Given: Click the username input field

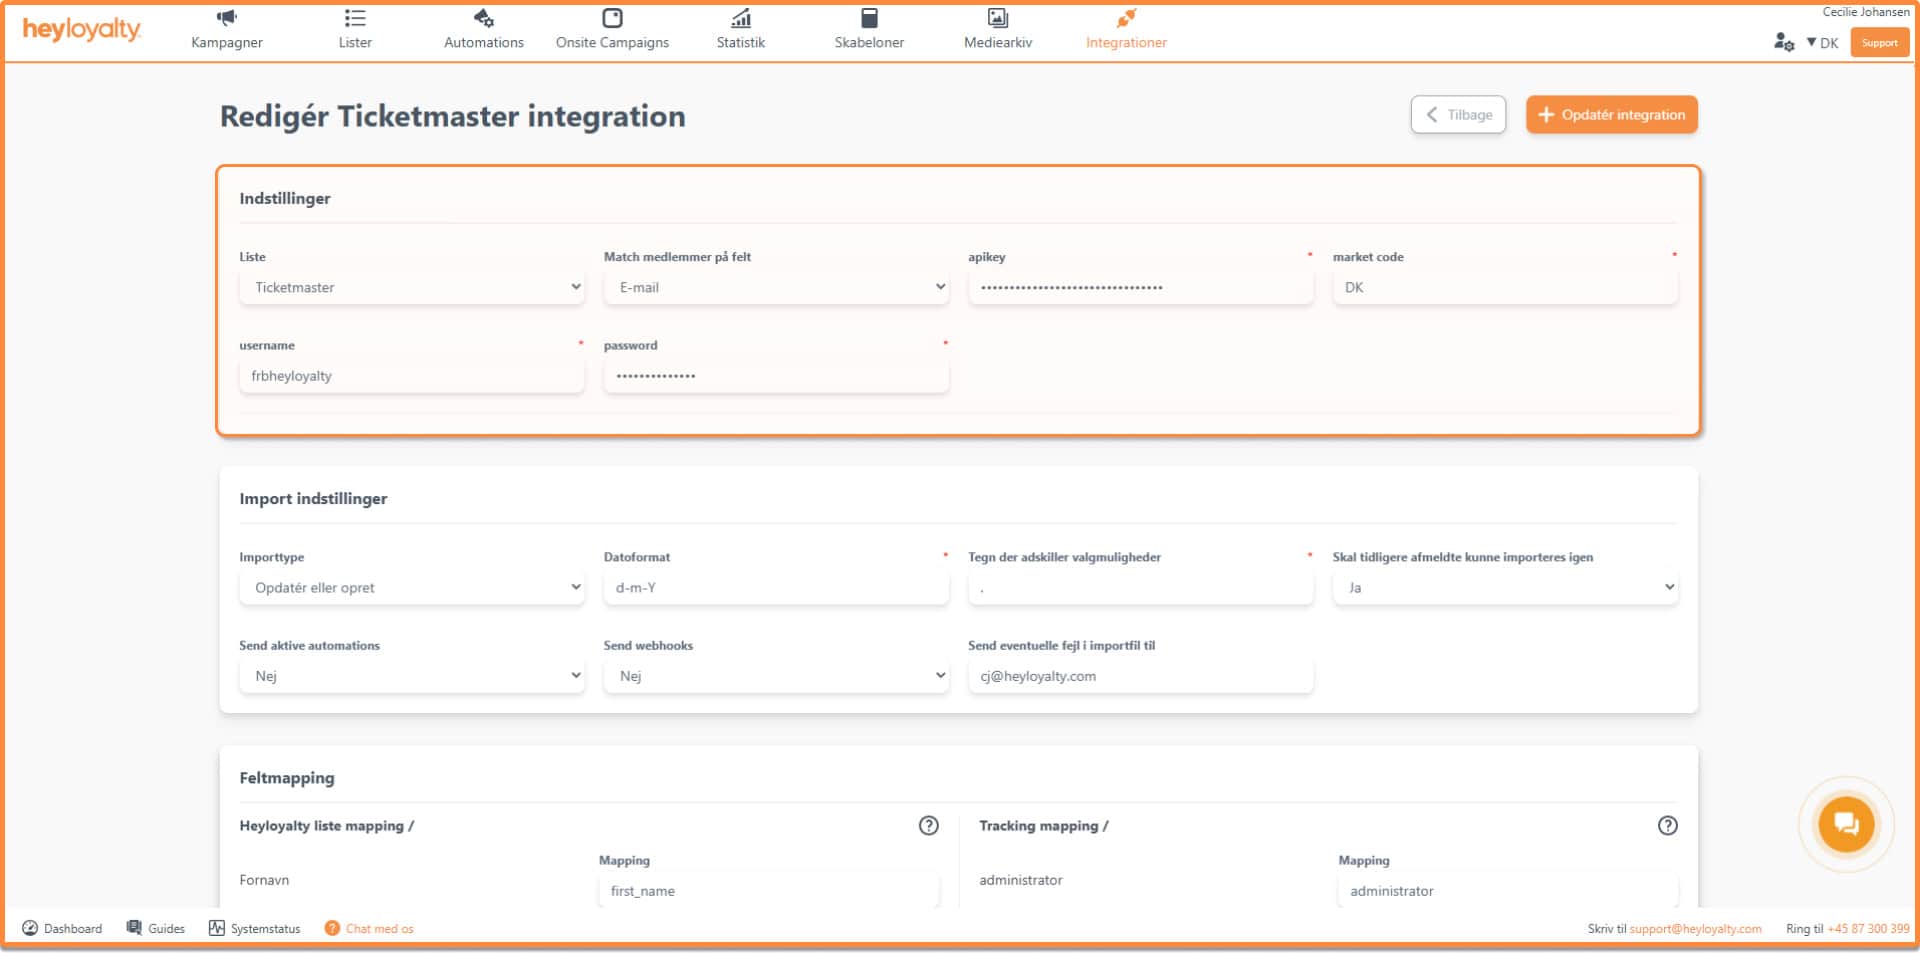Looking at the screenshot, I should (x=411, y=376).
